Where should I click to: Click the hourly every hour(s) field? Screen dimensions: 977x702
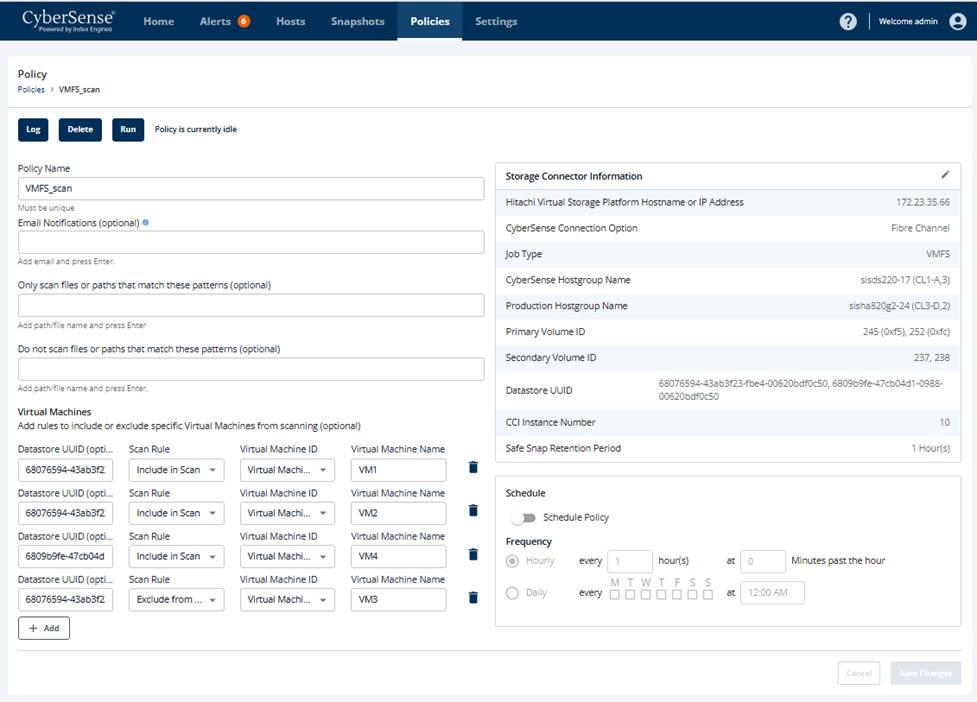click(630, 561)
